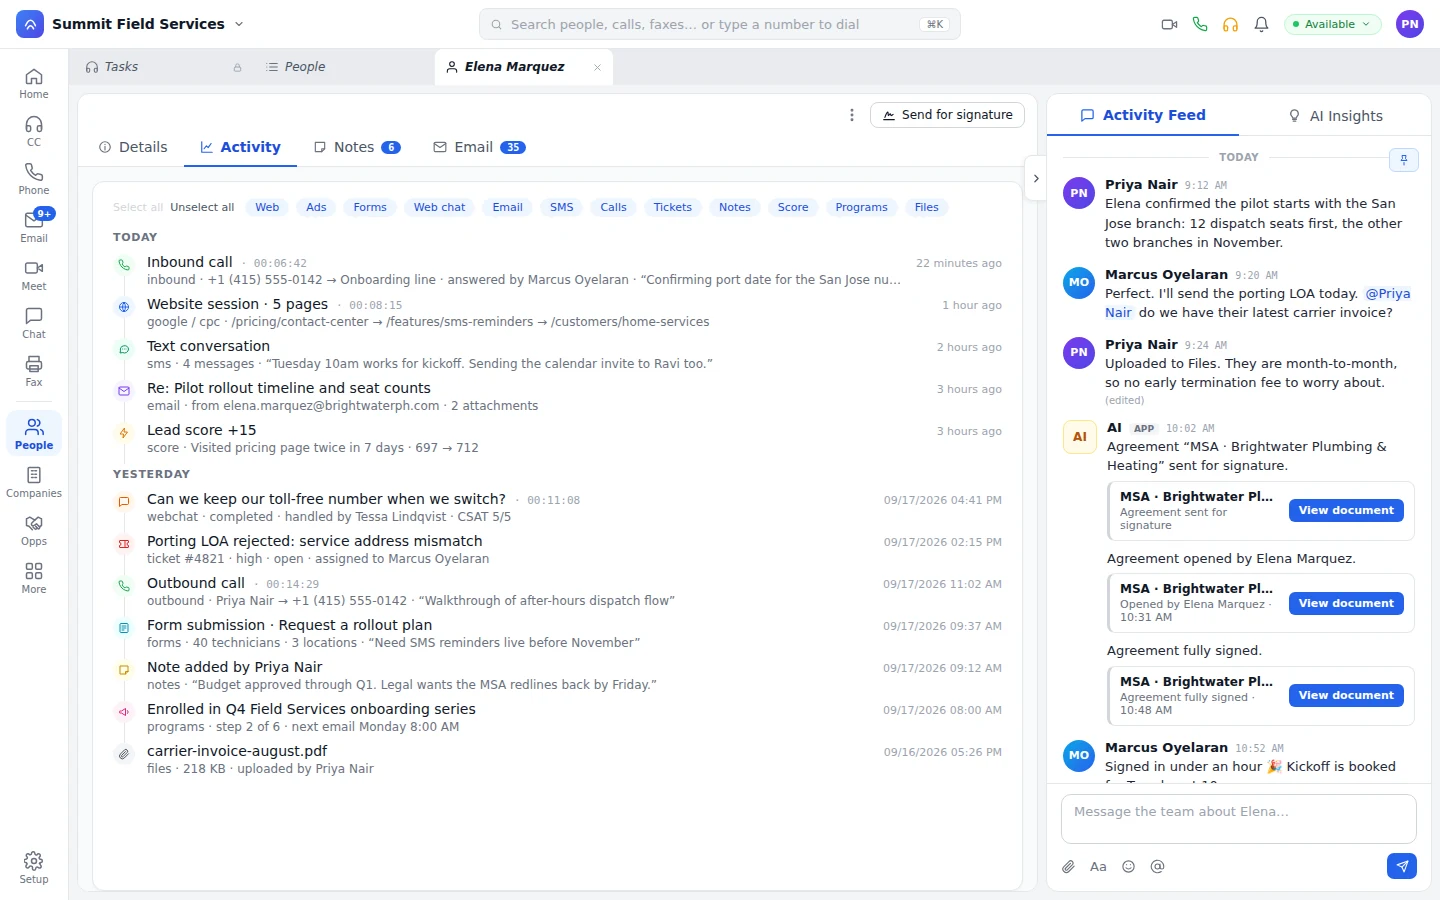Focus the search people, calls, faxes field
Viewport: 1440px width, 900px height.
(720, 24)
